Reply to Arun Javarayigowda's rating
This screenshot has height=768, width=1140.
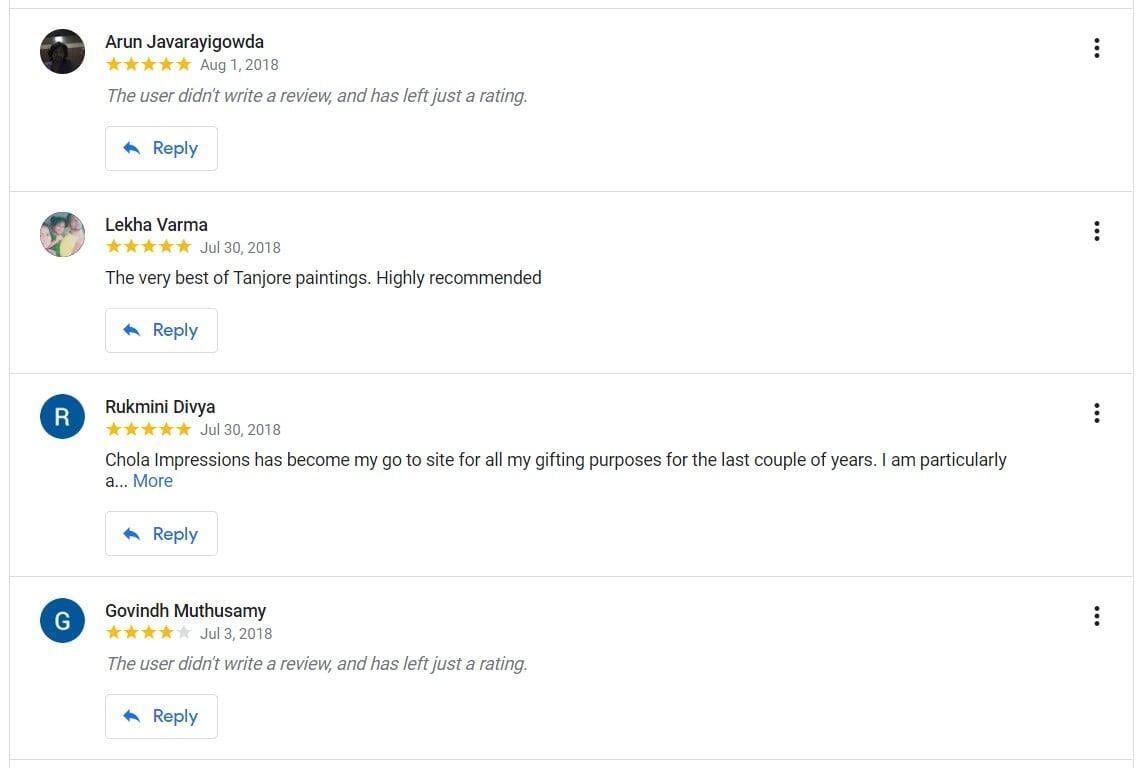pos(161,148)
